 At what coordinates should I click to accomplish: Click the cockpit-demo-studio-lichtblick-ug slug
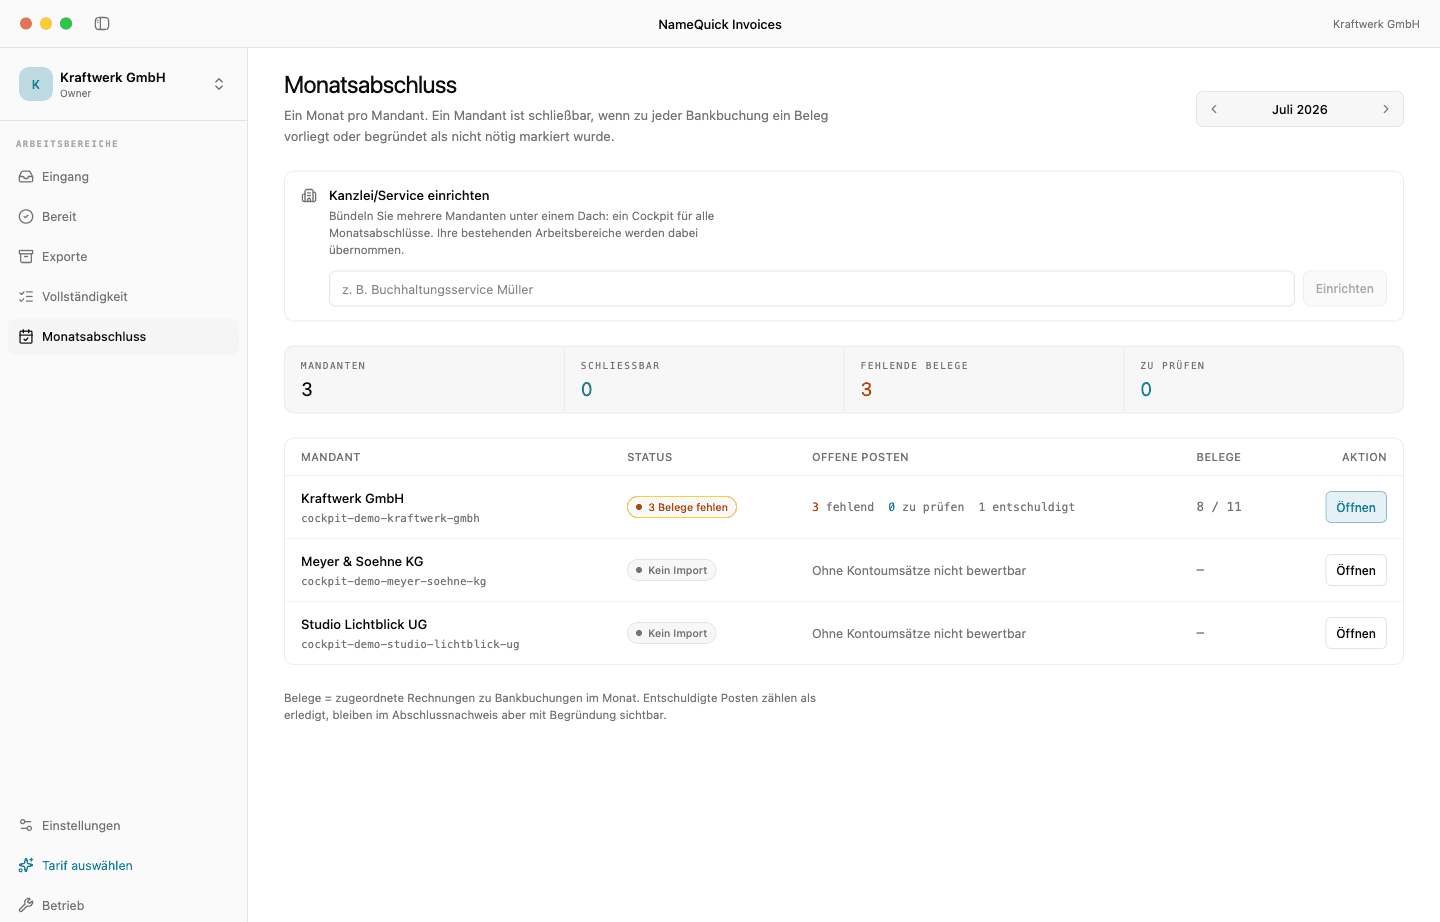coord(410,644)
